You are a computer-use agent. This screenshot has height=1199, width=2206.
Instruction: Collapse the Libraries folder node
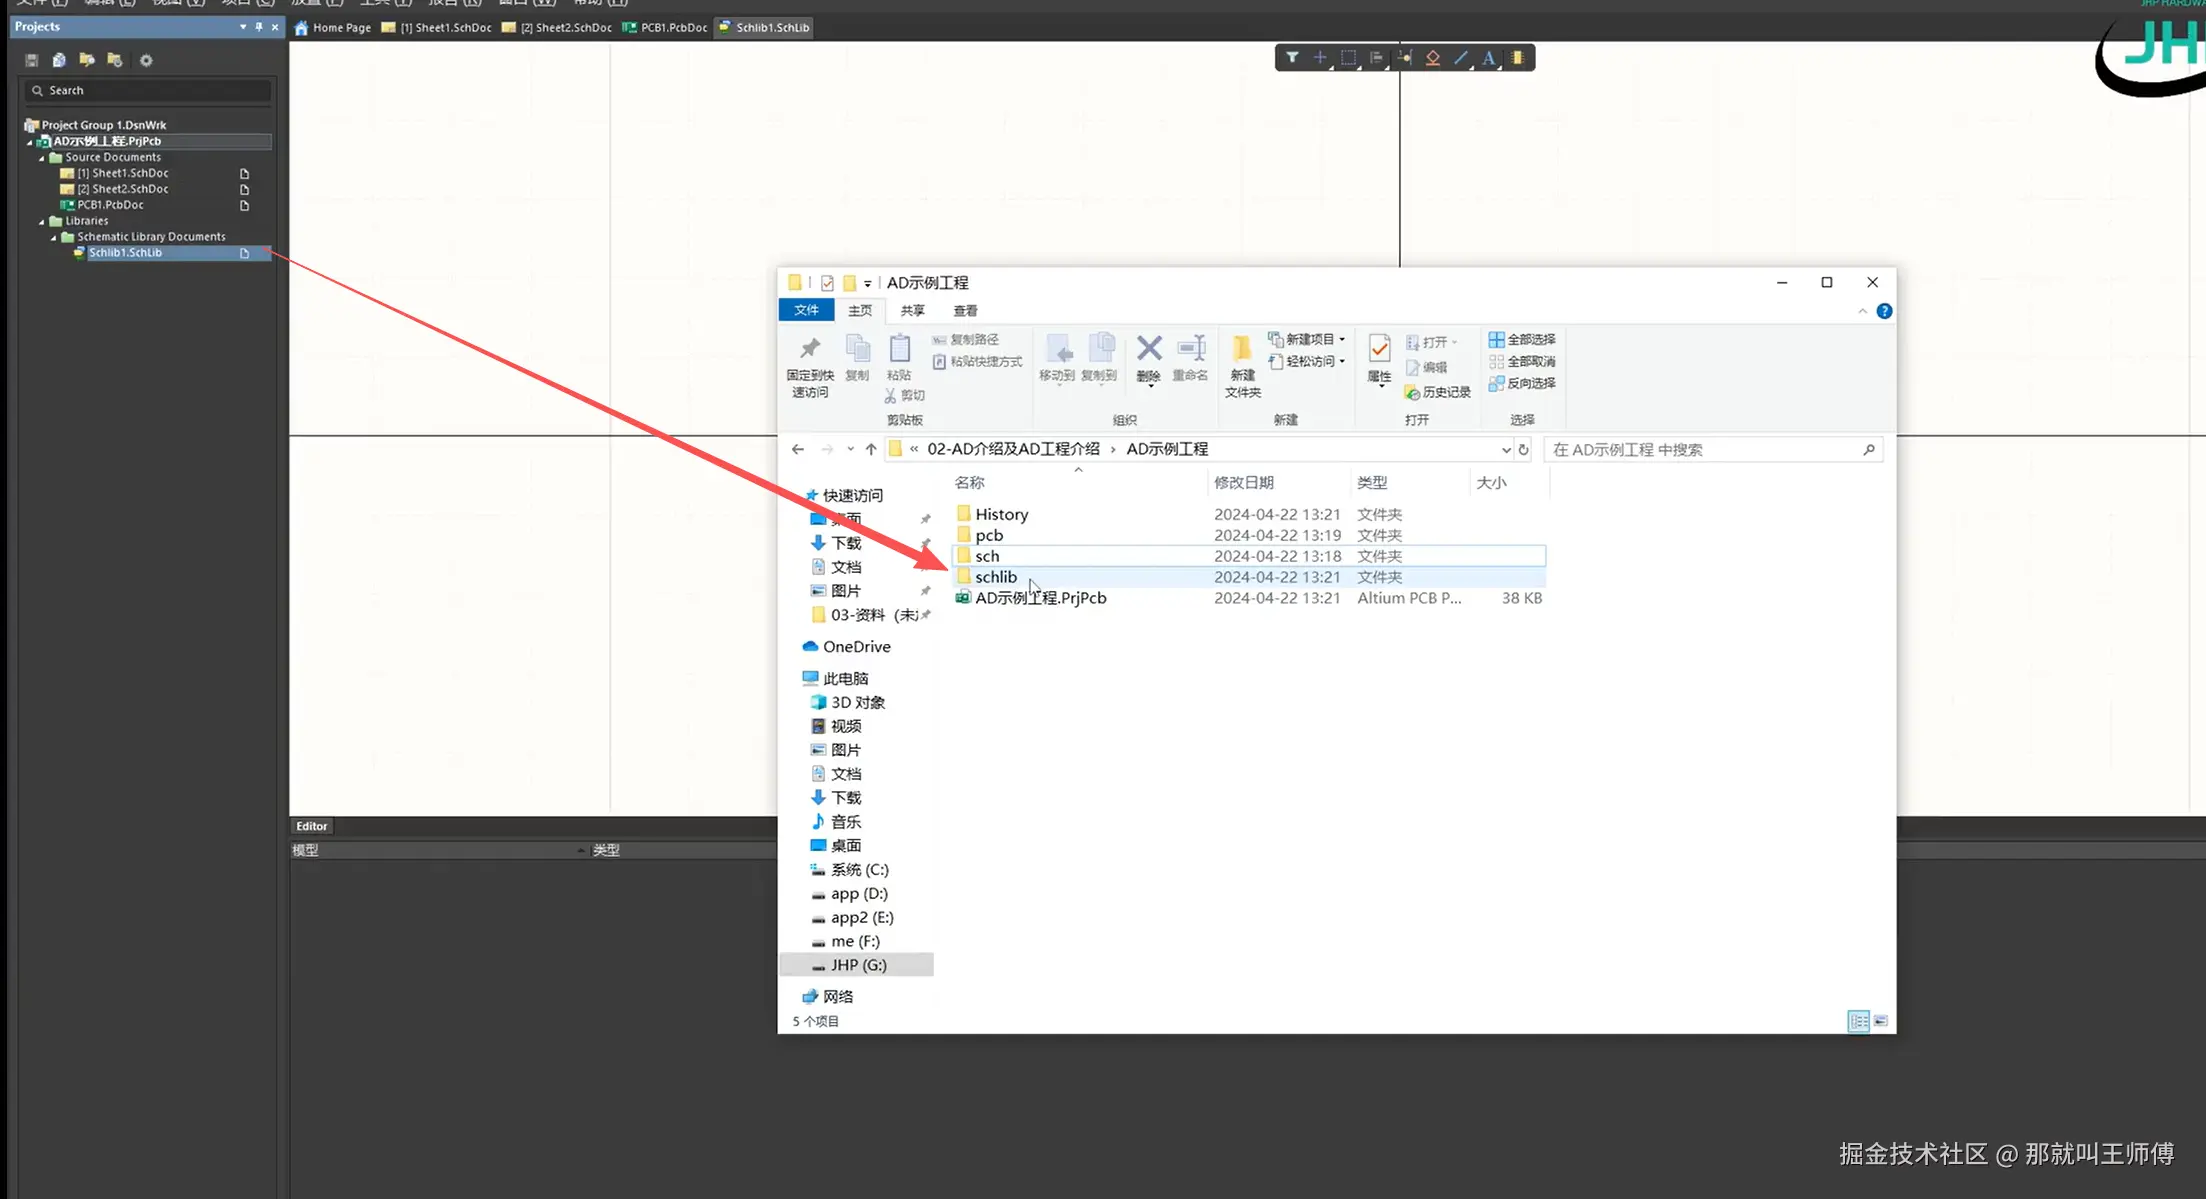pyautogui.click(x=42, y=221)
